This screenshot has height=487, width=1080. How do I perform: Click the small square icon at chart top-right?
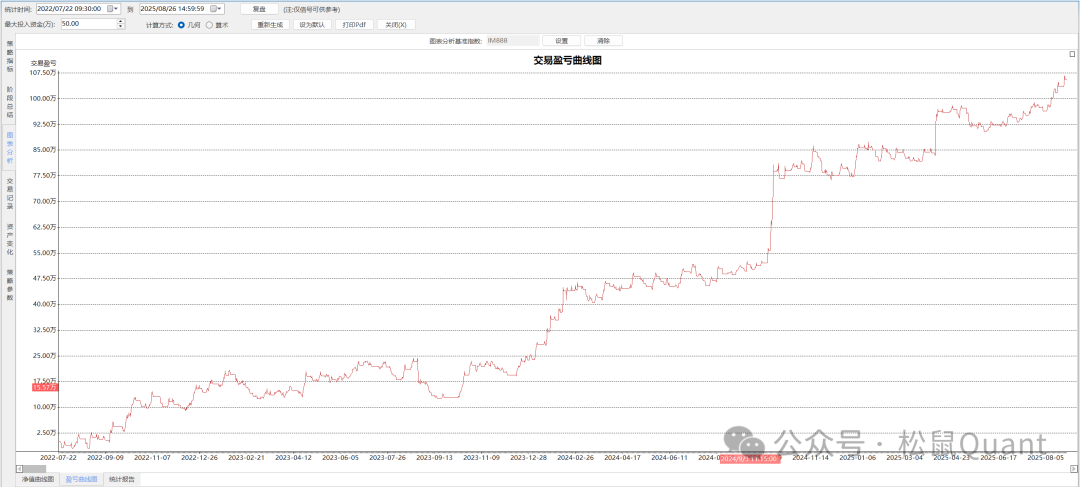tap(1072, 53)
